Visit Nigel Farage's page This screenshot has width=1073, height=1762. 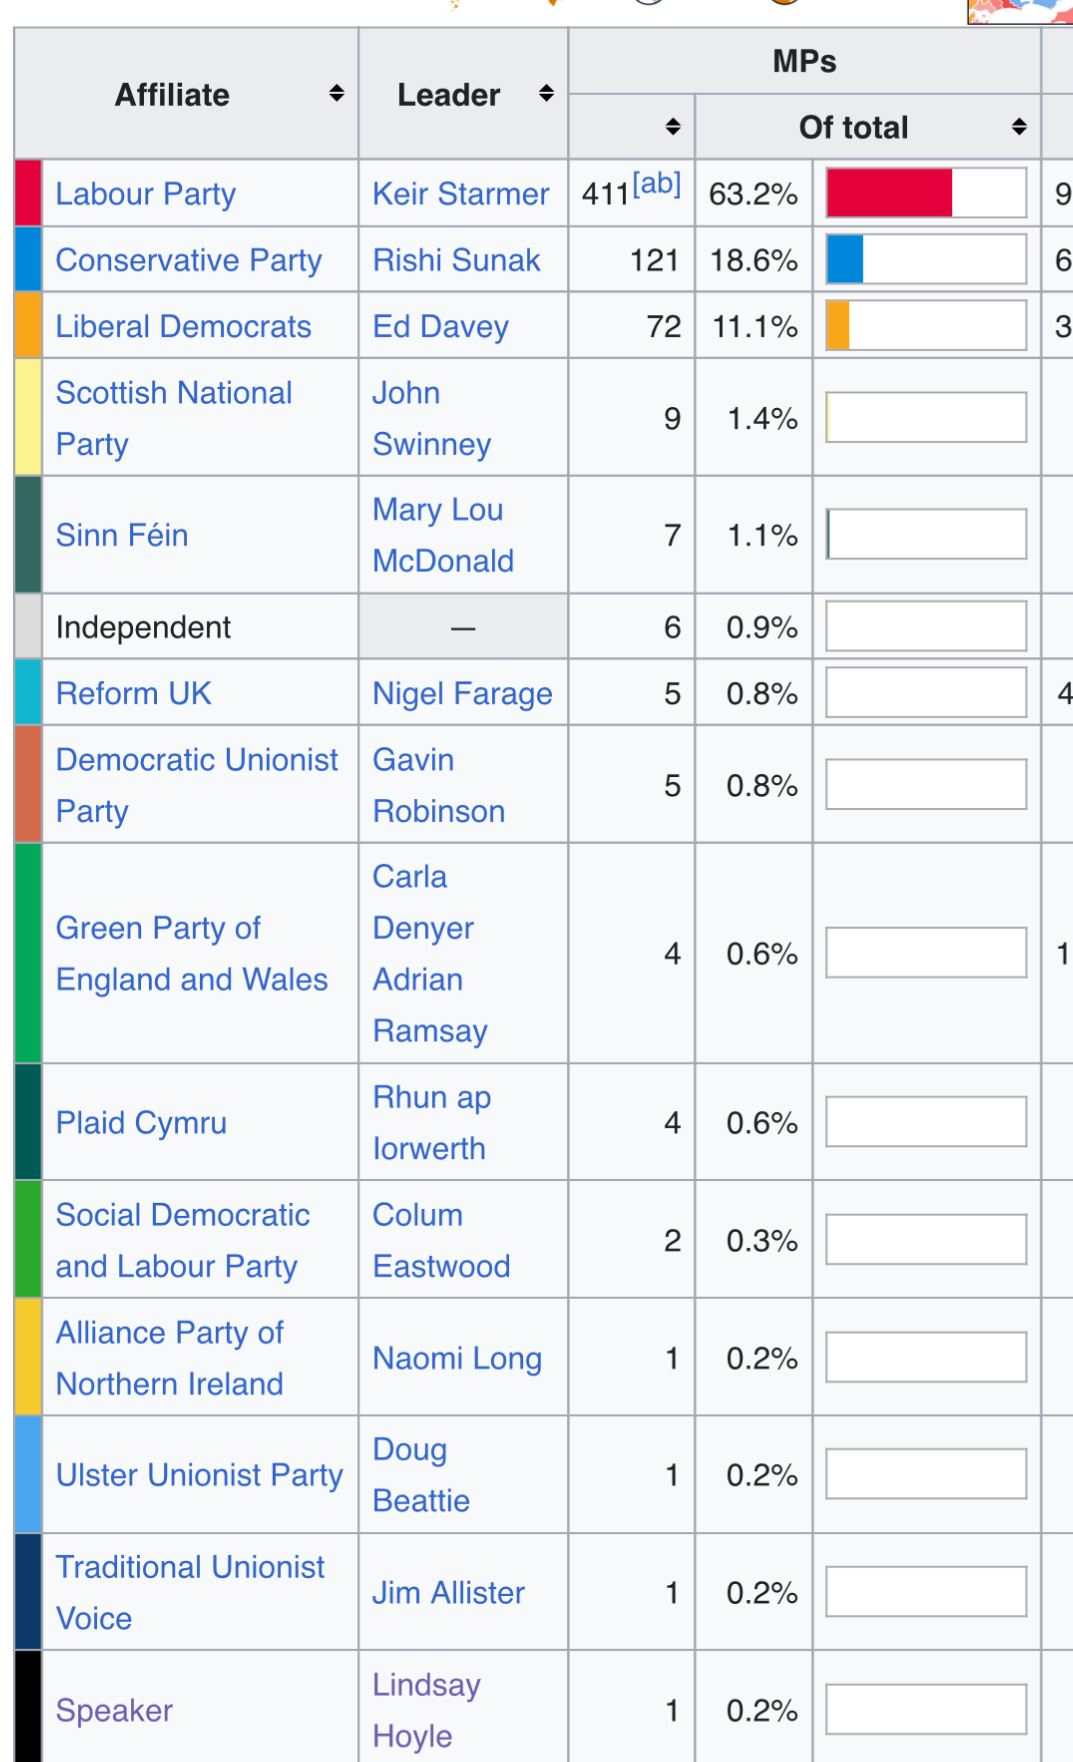(x=462, y=694)
